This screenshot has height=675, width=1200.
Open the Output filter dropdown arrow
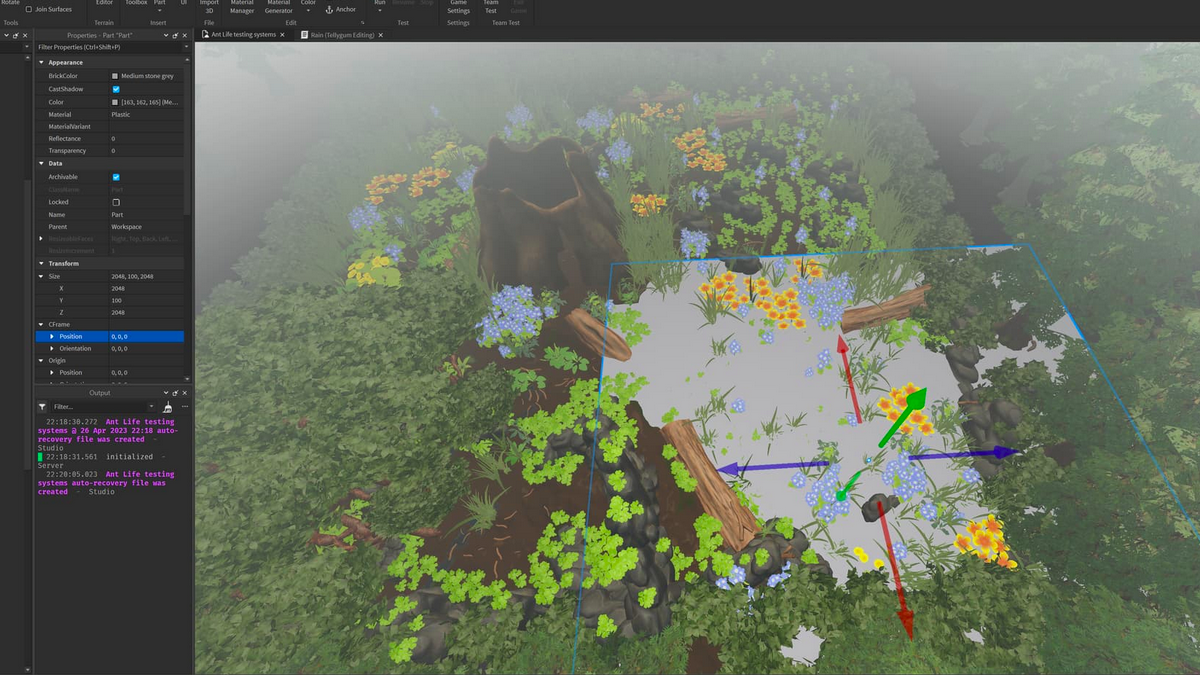[151, 407]
